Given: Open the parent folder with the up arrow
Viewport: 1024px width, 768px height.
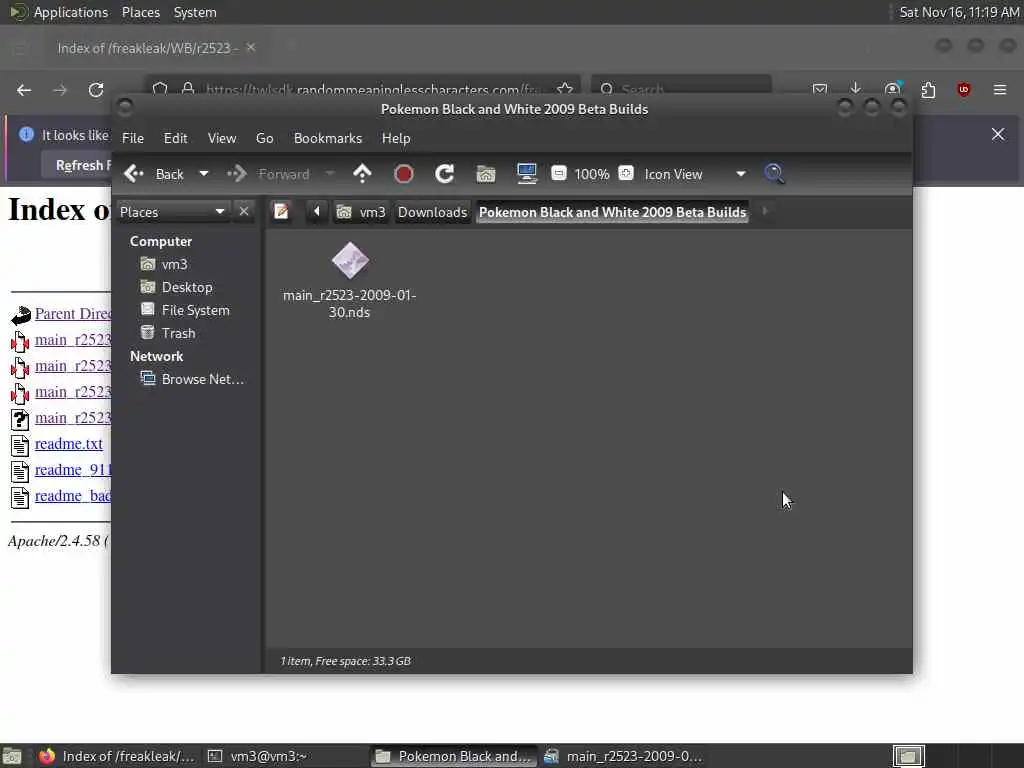Looking at the screenshot, I should [362, 174].
